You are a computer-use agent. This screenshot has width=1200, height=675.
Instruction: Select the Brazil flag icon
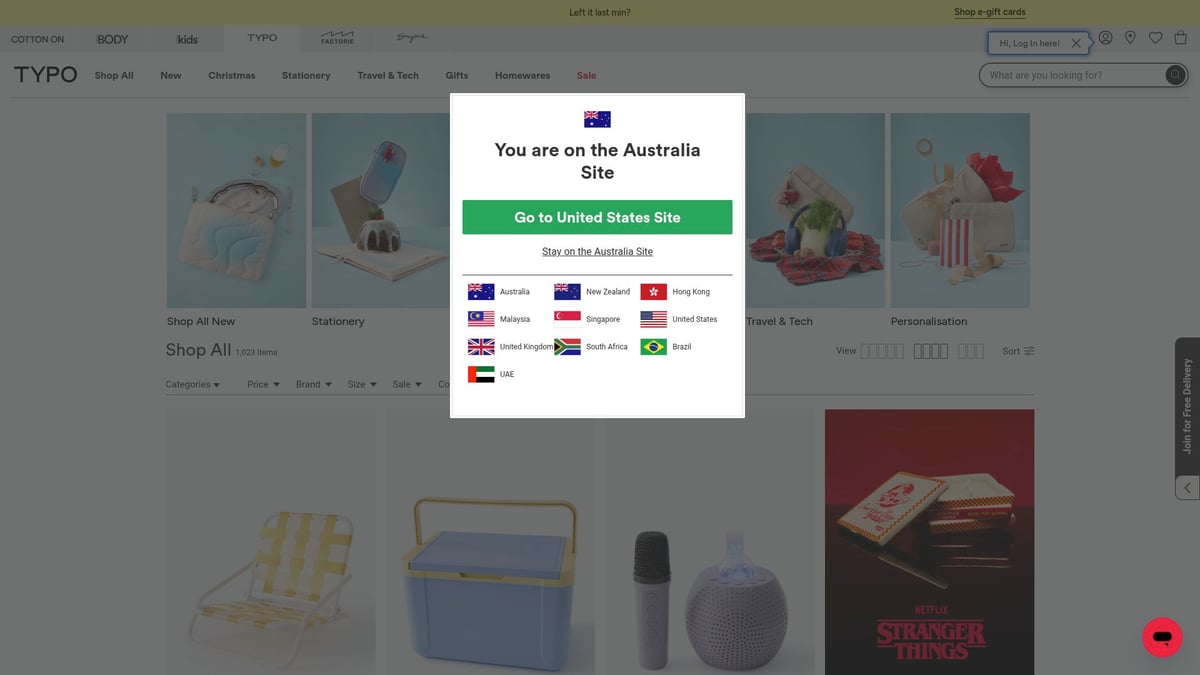point(653,347)
